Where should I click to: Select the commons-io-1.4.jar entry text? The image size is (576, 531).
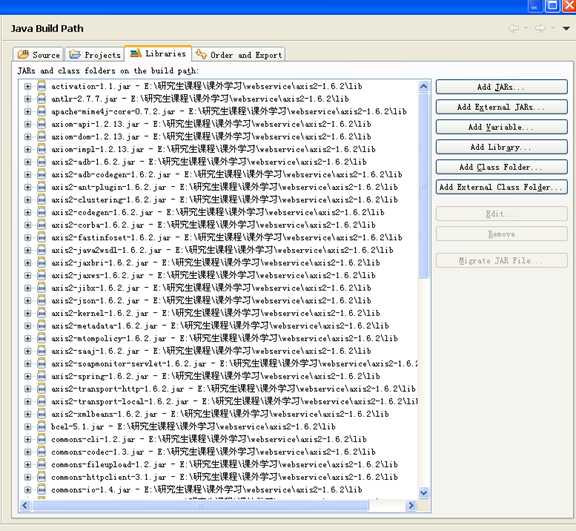point(206,490)
